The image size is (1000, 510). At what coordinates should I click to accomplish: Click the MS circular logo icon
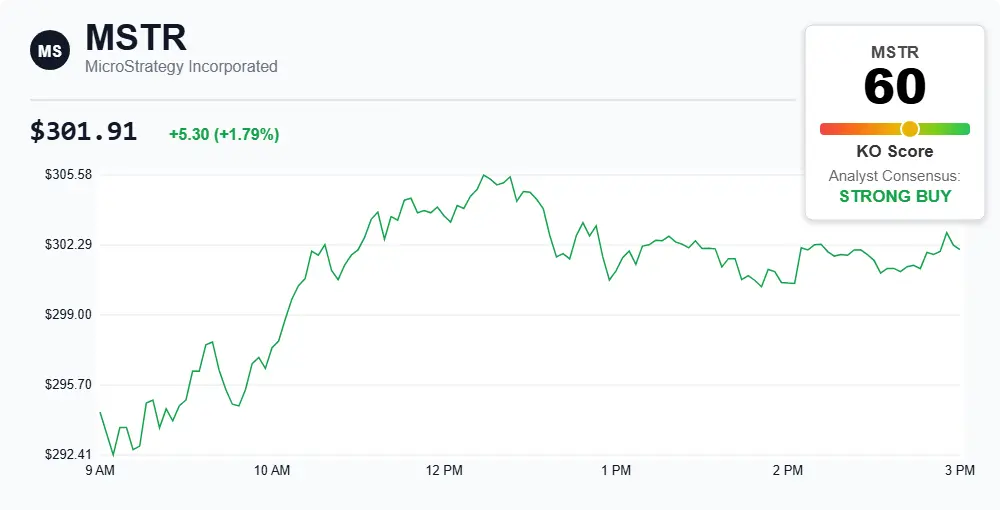pos(49,50)
